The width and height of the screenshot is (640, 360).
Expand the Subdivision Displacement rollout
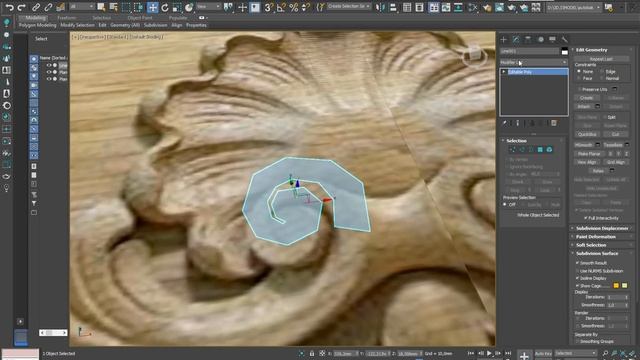pos(602,228)
